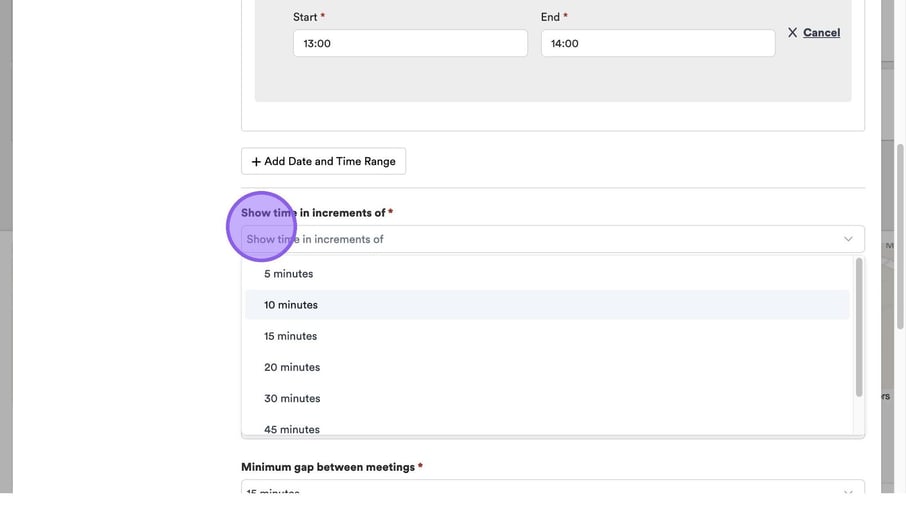This screenshot has width=906, height=506.
Task: Click the Cancel link
Action: point(821,33)
